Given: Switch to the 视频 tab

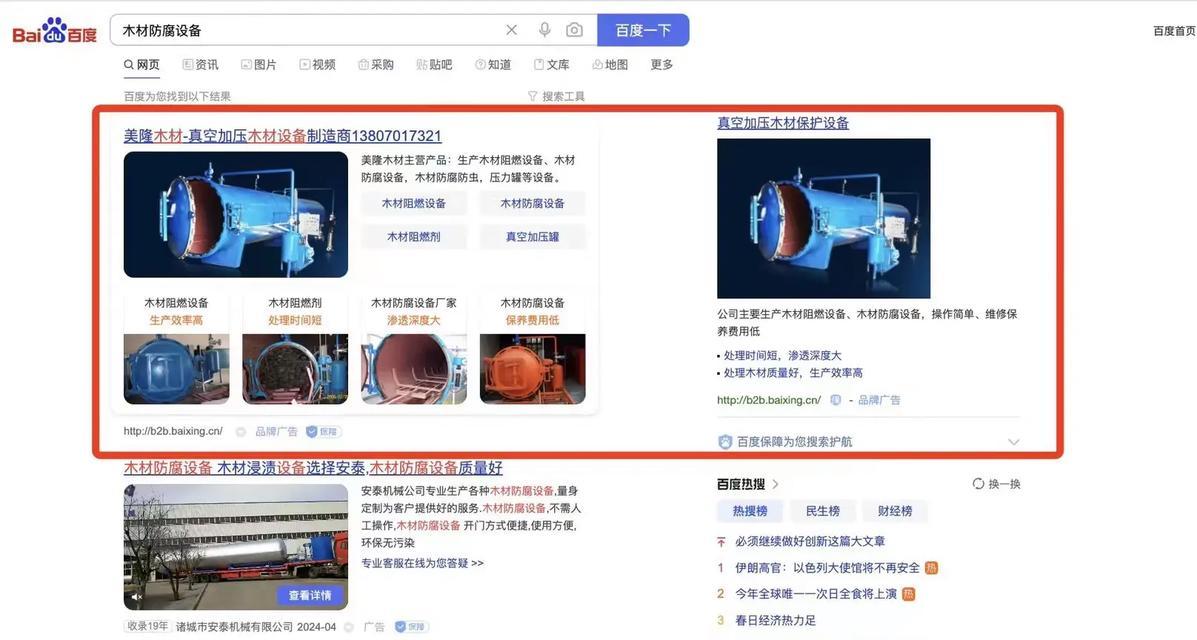Looking at the screenshot, I should pos(318,65).
